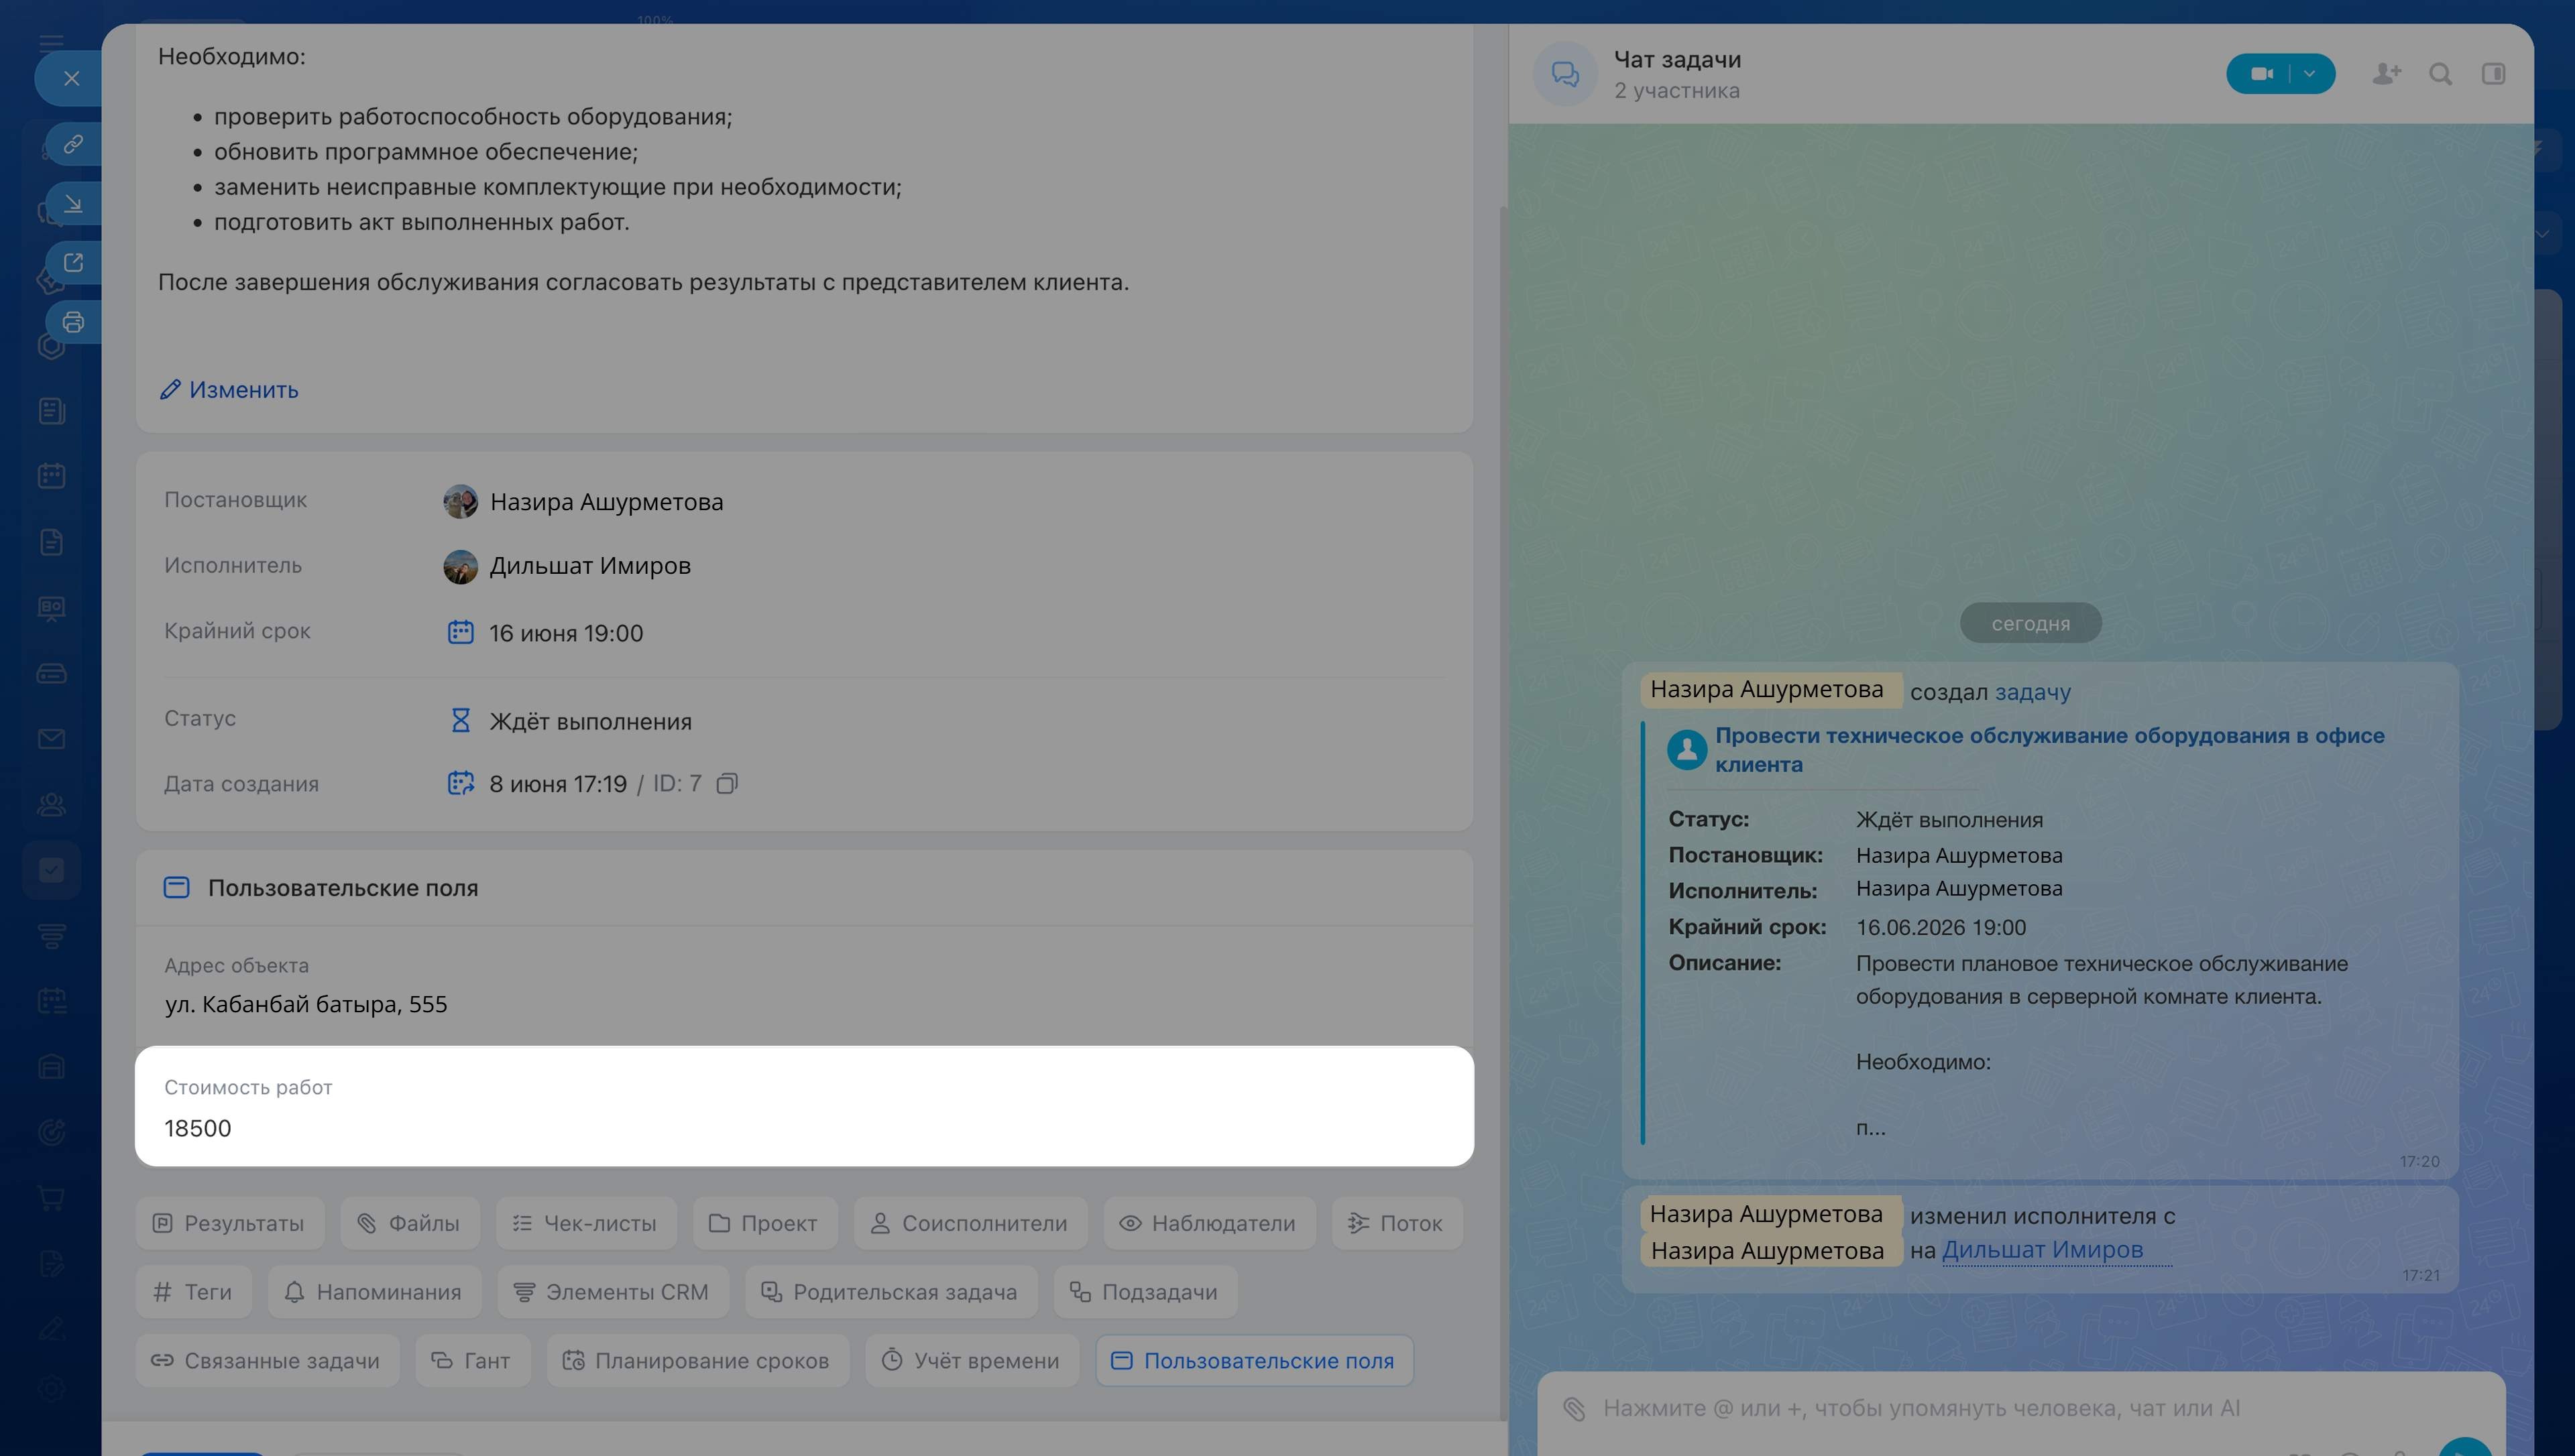Open task title link in chat message

pyautogui.click(x=2049, y=750)
